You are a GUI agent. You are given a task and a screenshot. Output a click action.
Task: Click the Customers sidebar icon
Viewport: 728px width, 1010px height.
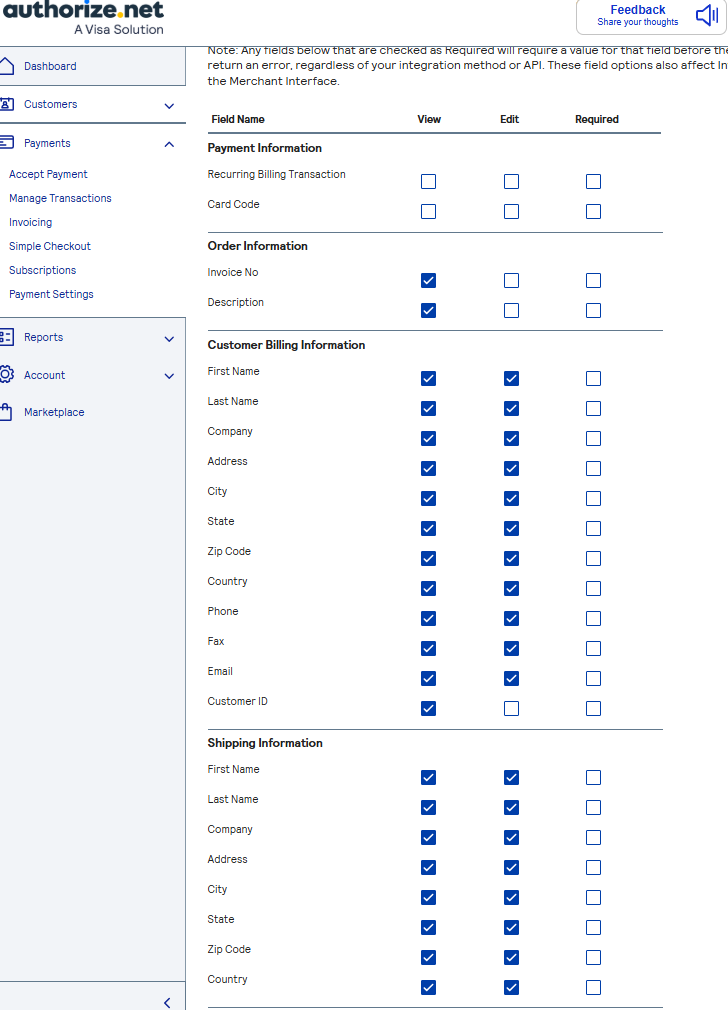(6, 104)
